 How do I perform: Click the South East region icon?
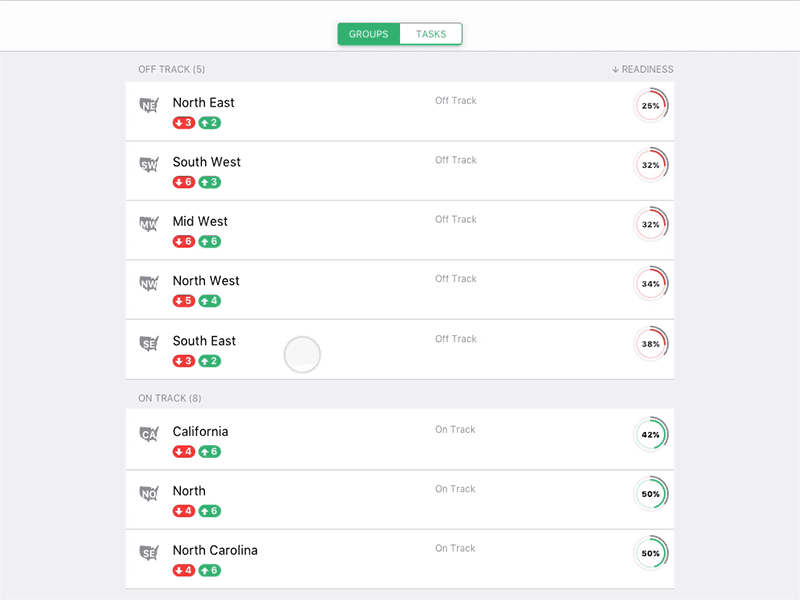148,342
